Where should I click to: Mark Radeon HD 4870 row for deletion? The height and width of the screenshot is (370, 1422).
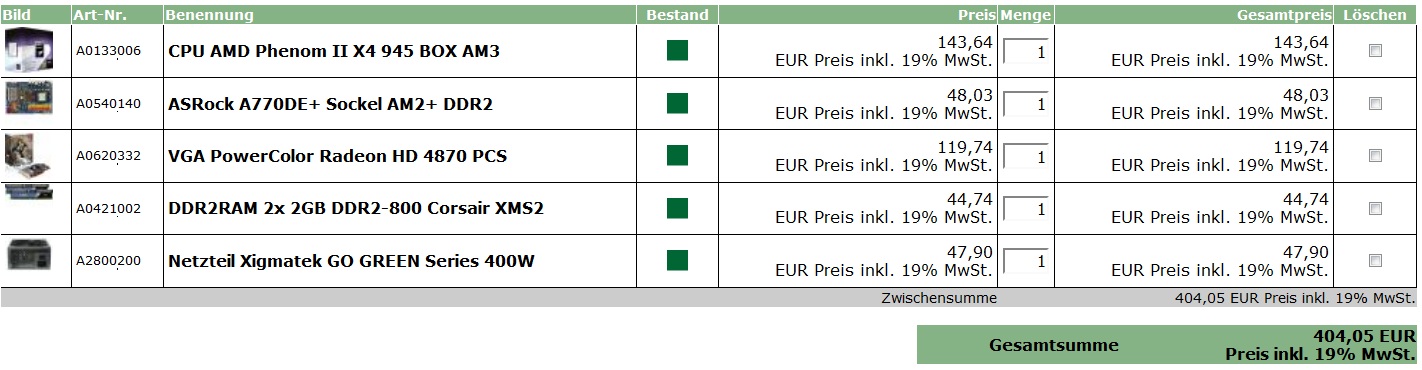(1375, 156)
